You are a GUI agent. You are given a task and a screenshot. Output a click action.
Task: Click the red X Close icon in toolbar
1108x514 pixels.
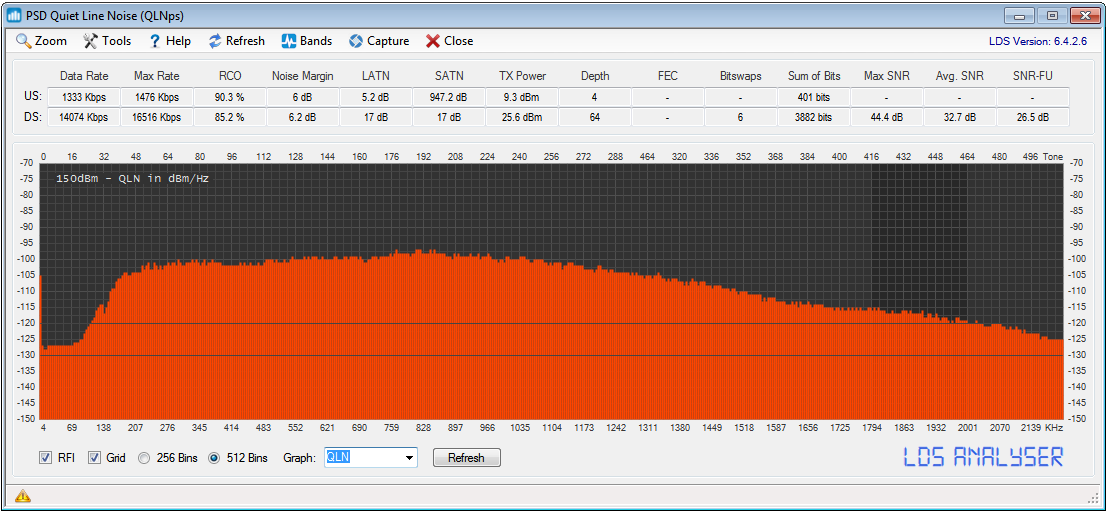[x=433, y=41]
